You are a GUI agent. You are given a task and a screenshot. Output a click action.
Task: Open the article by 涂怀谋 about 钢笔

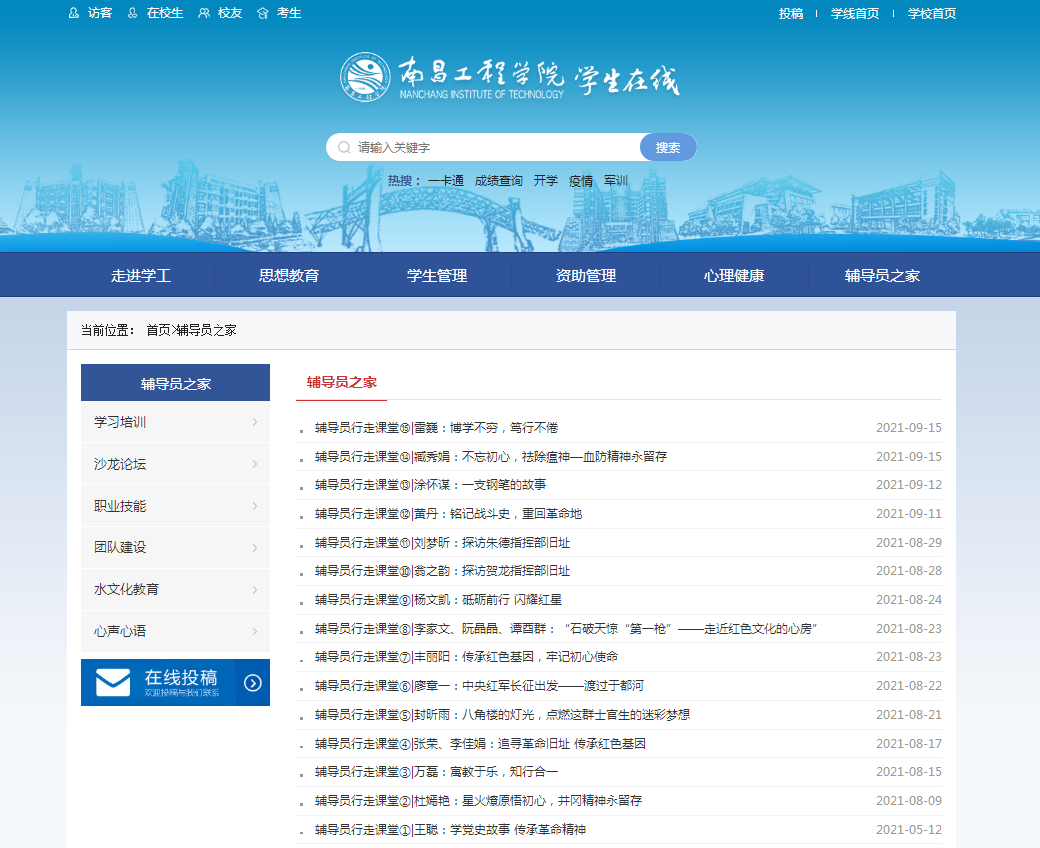(430, 485)
